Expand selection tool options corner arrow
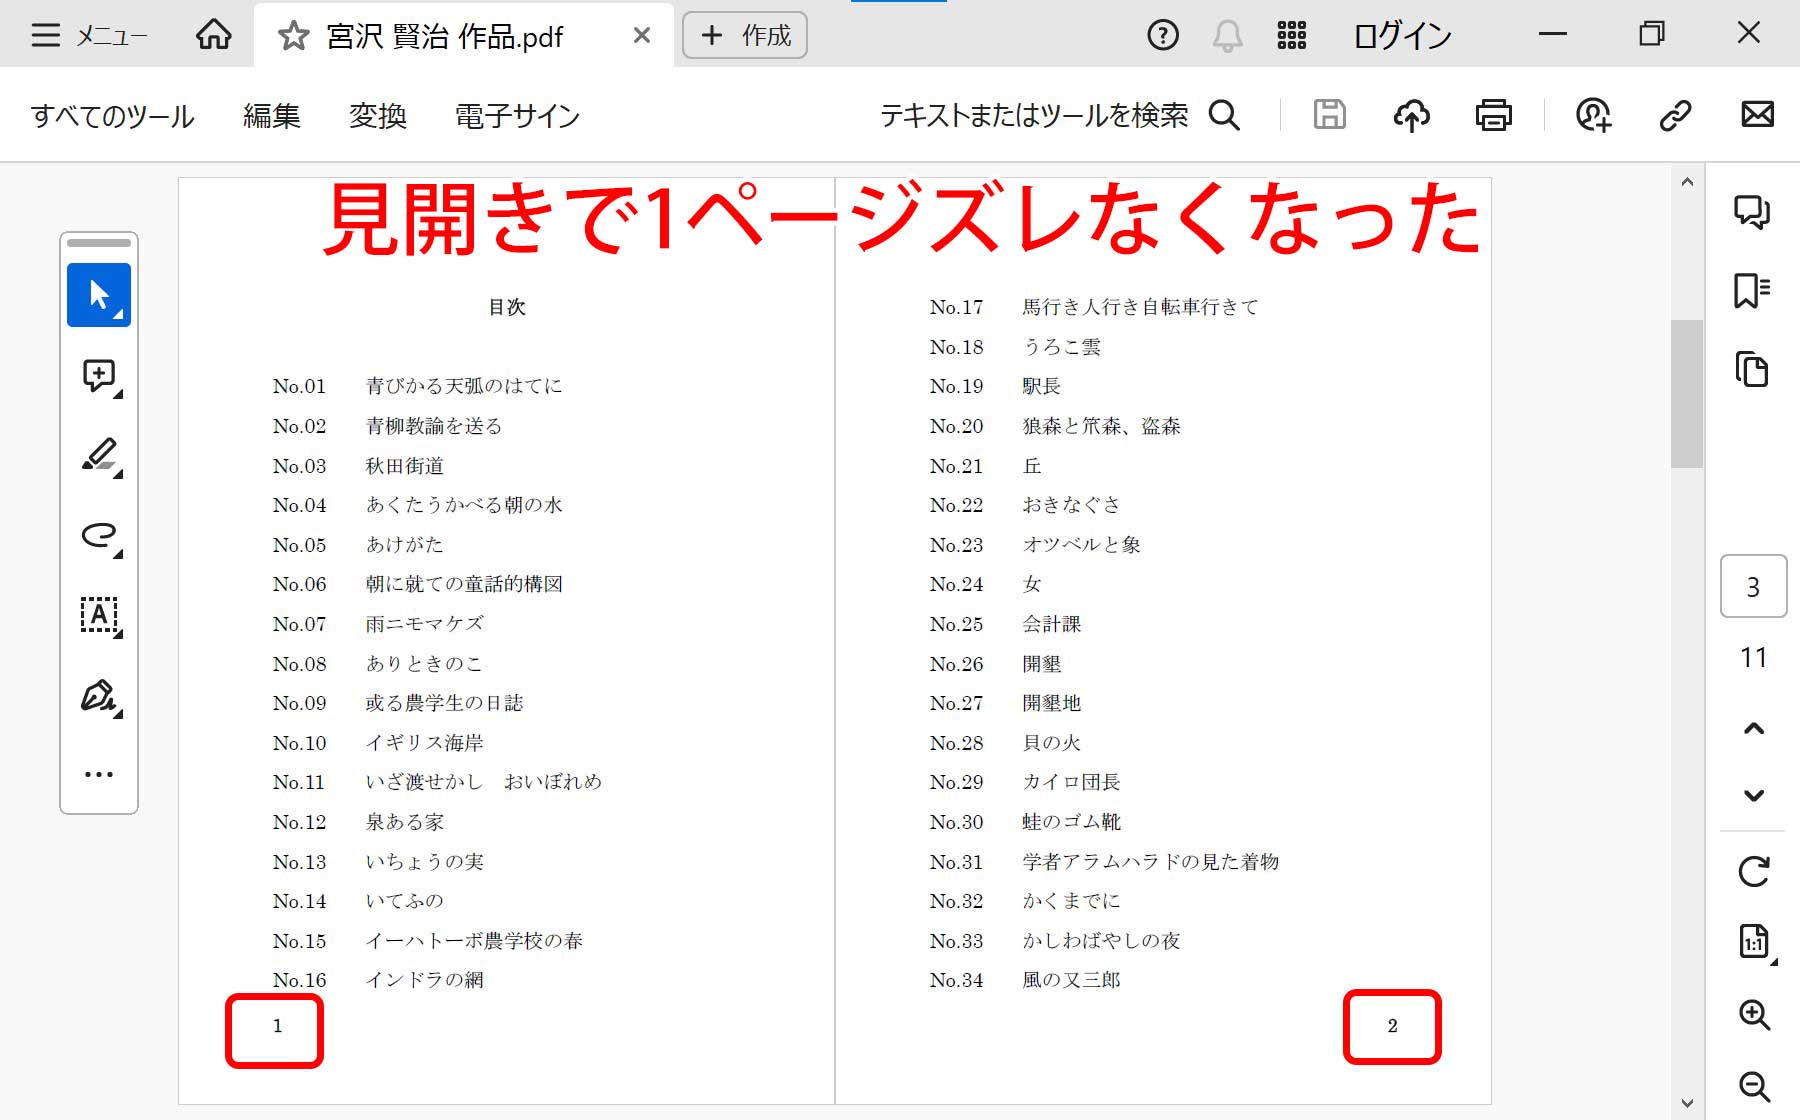The height and width of the screenshot is (1120, 1800). pyautogui.click(x=118, y=315)
